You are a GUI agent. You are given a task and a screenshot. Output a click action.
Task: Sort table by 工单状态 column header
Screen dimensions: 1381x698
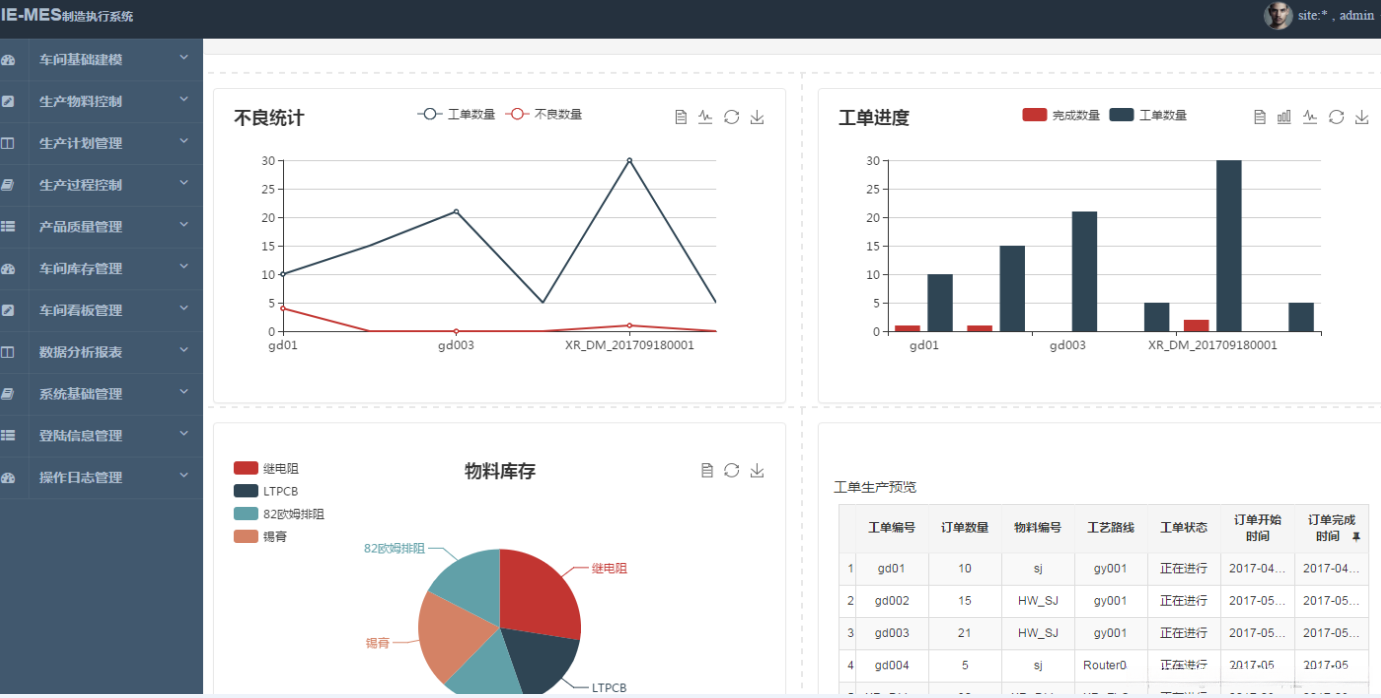[x=1184, y=528]
